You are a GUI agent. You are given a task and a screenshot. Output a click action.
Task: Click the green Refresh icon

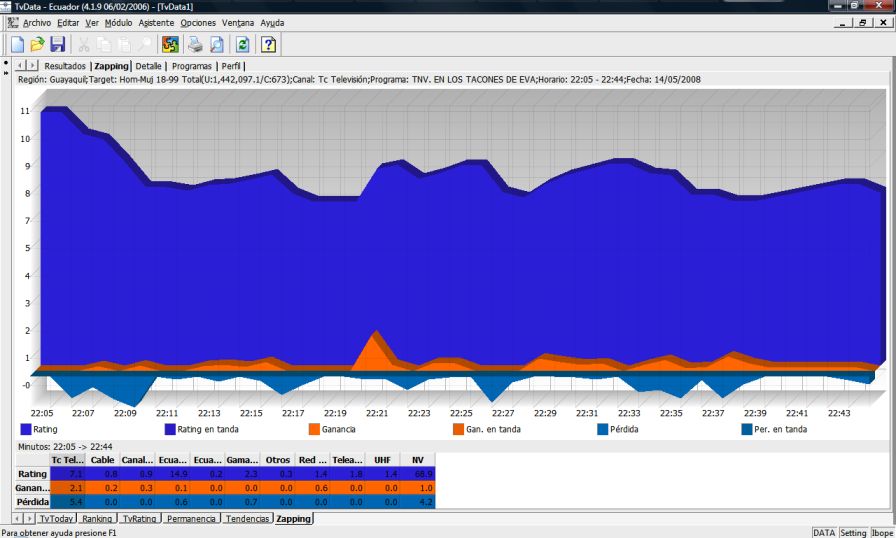point(242,45)
